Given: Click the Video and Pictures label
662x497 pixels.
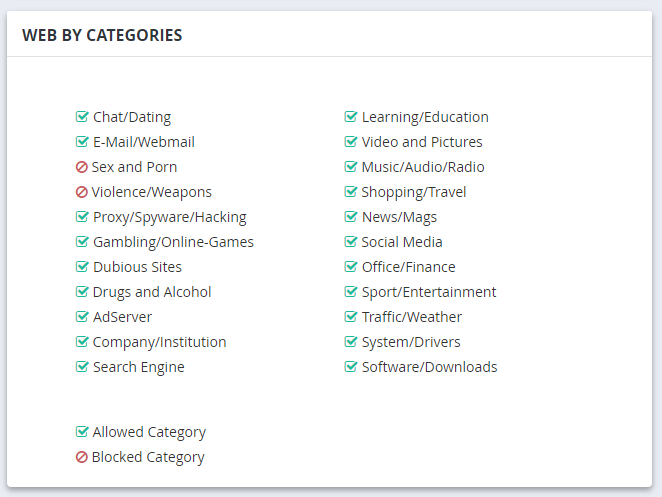Looking at the screenshot, I should pyautogui.click(x=422, y=142).
